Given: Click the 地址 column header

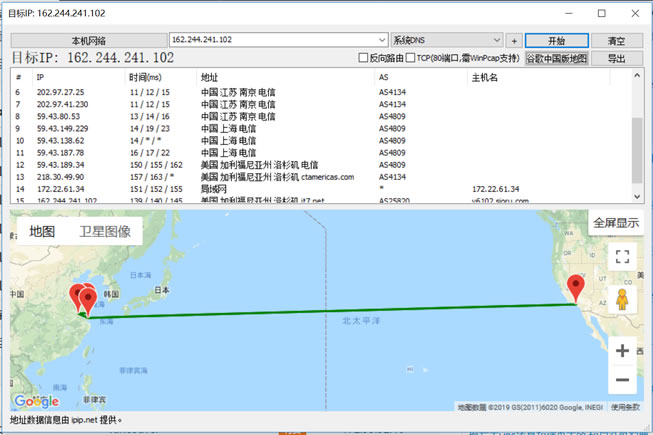Looking at the screenshot, I should pyautogui.click(x=285, y=77).
